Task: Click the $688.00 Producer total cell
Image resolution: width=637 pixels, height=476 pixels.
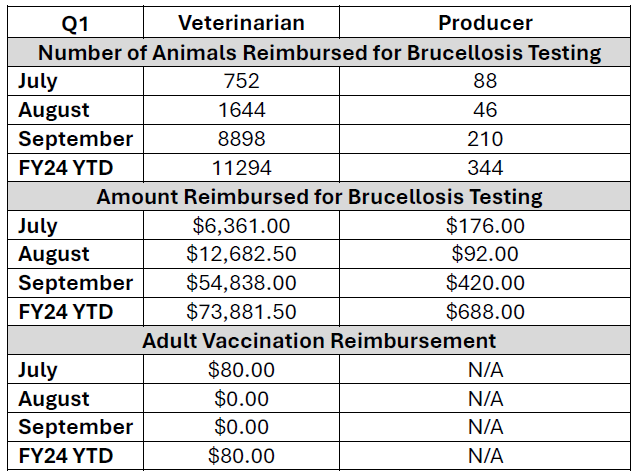Action: coord(485,312)
